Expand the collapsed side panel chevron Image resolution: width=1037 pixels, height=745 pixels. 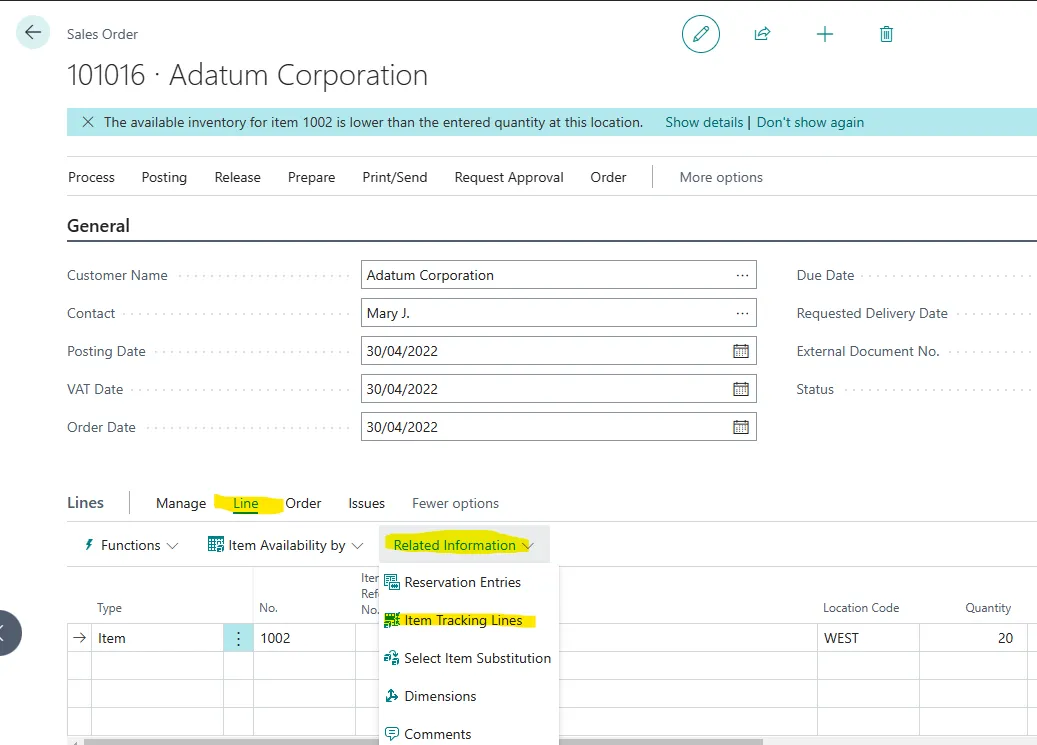(x=5, y=633)
